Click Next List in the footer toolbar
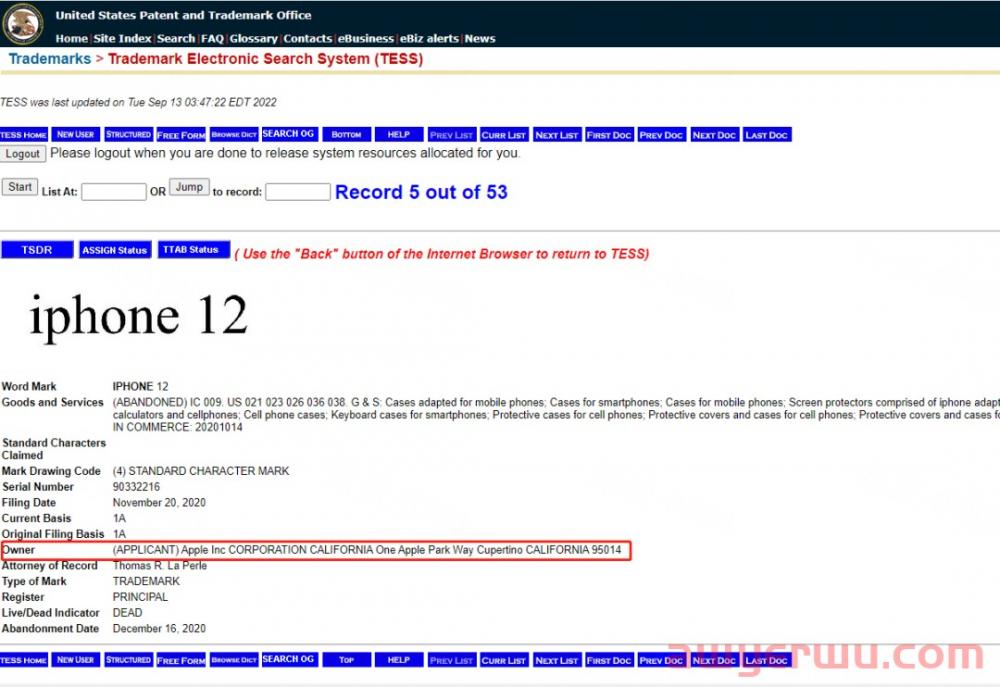Viewport: 1000px width, 687px height. tap(557, 660)
